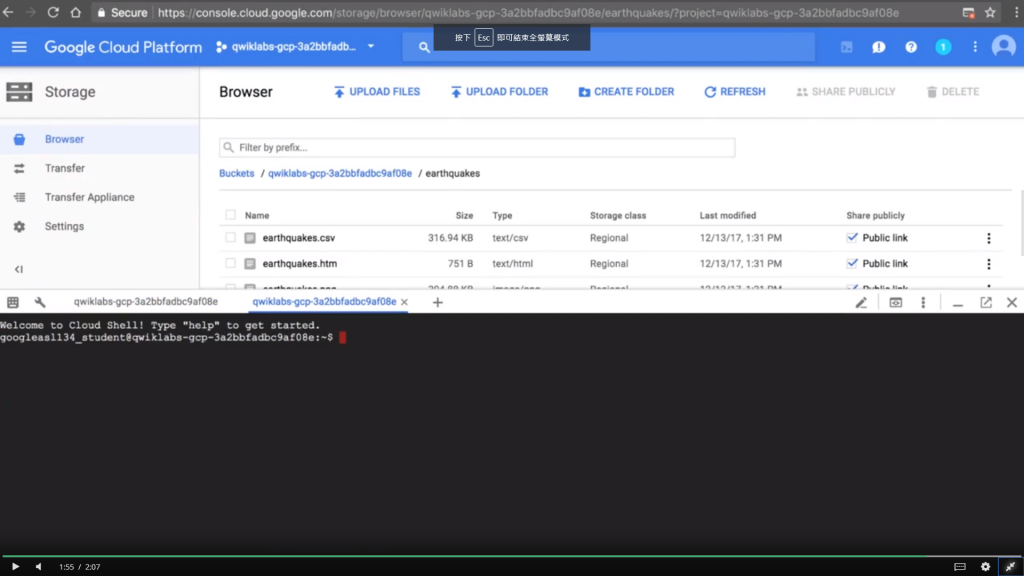Click the search magnifier icon in header
The height and width of the screenshot is (576, 1024).
(x=424, y=47)
